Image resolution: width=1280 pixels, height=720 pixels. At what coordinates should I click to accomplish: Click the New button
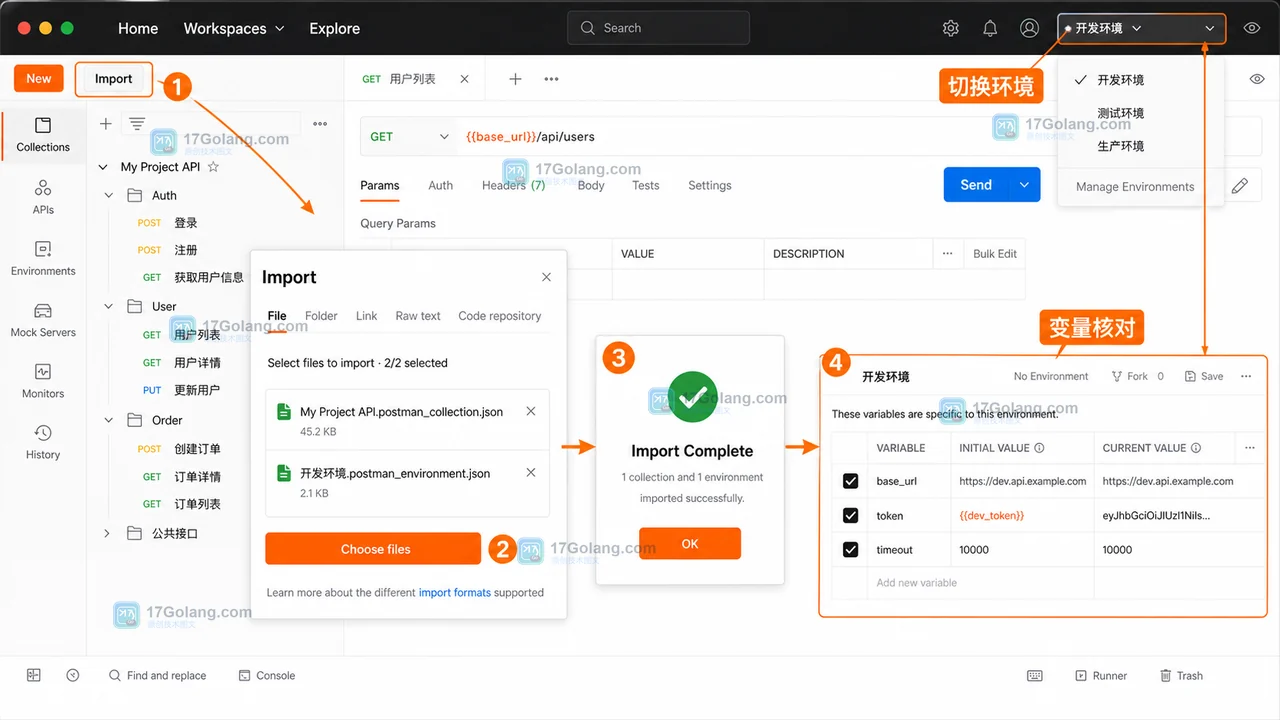39,79
